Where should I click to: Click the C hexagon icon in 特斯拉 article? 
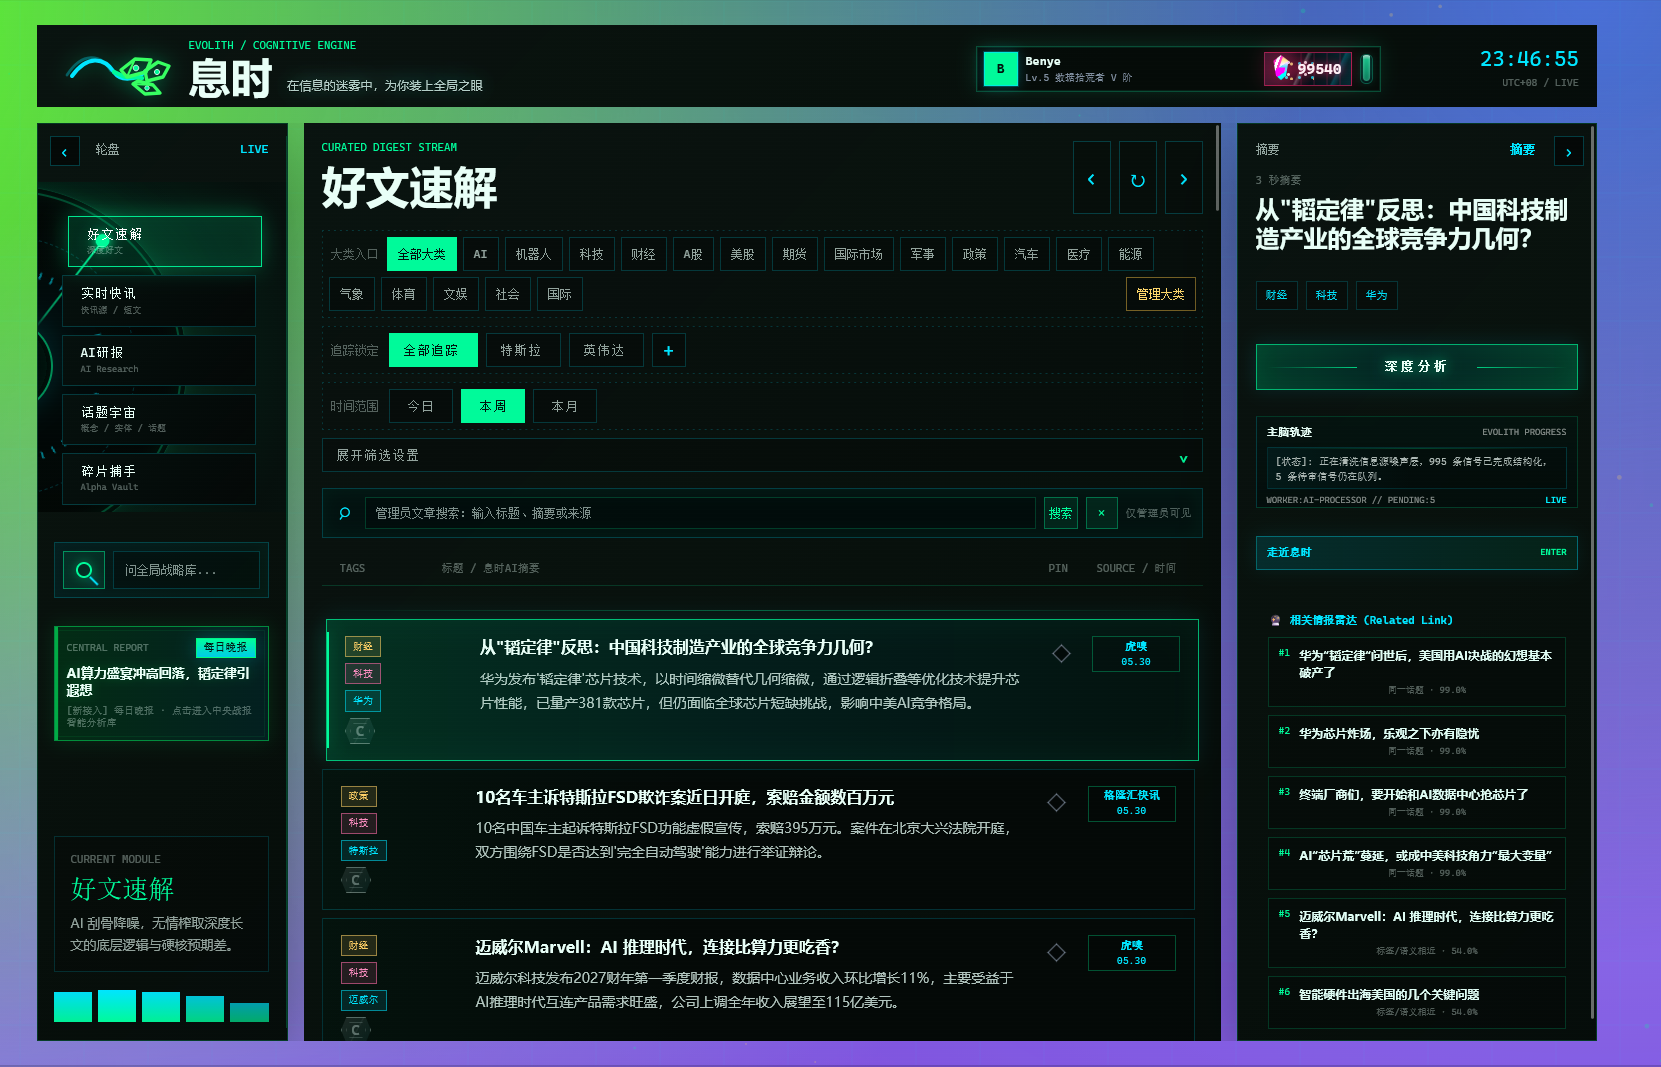pyautogui.click(x=355, y=880)
